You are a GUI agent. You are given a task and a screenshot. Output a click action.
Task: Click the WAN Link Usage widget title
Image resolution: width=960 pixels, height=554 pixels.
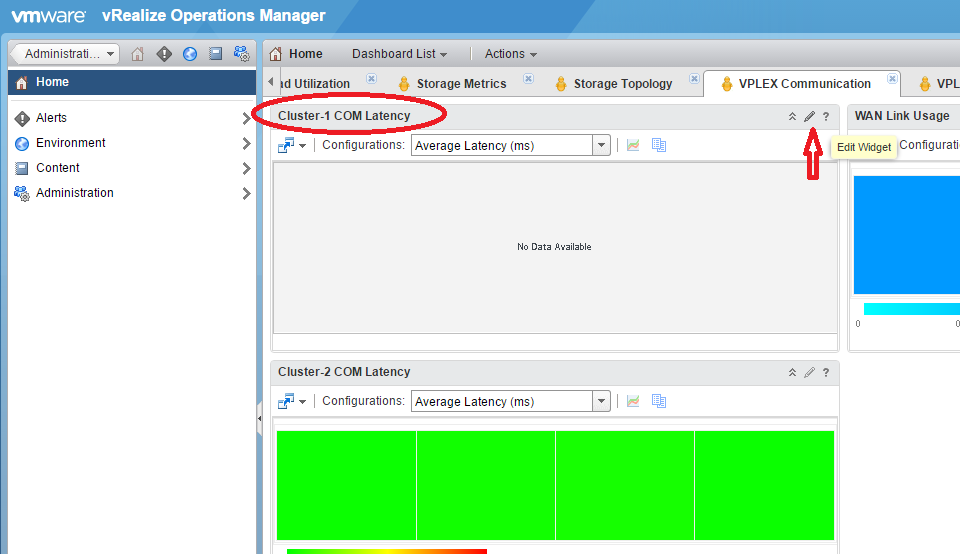[x=902, y=116]
